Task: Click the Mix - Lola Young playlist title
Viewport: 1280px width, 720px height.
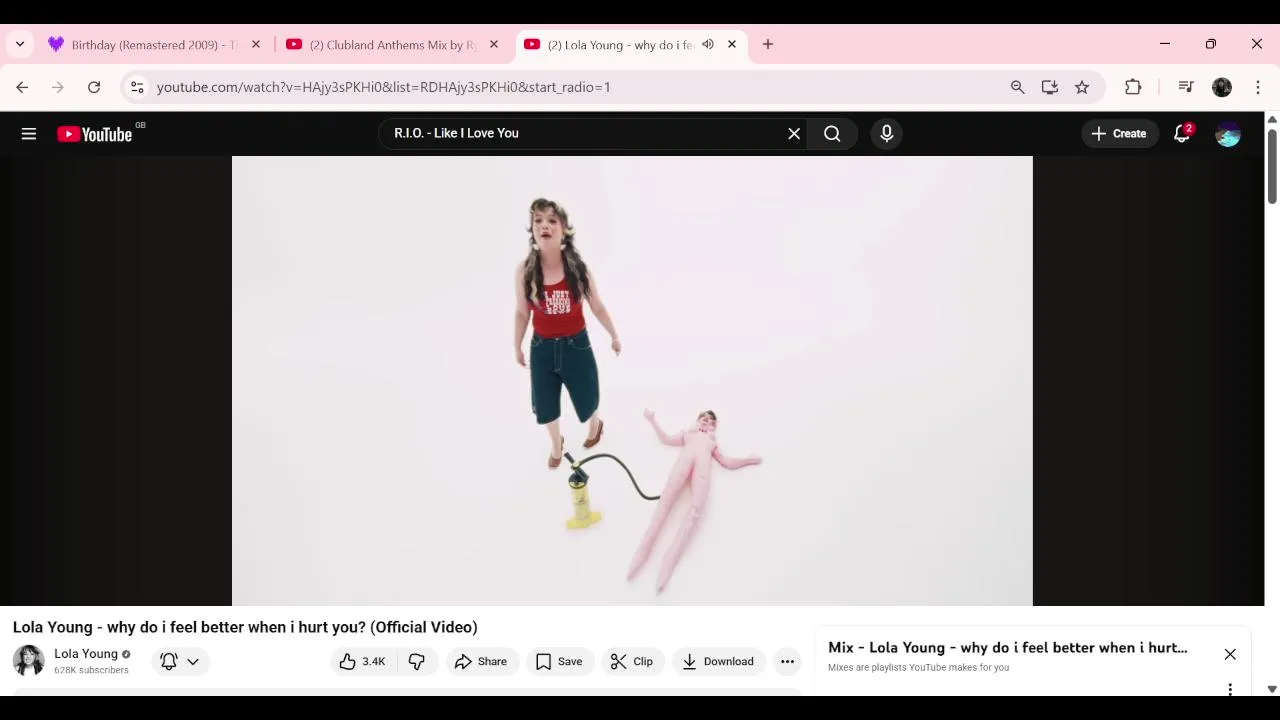Action: coord(1008,648)
